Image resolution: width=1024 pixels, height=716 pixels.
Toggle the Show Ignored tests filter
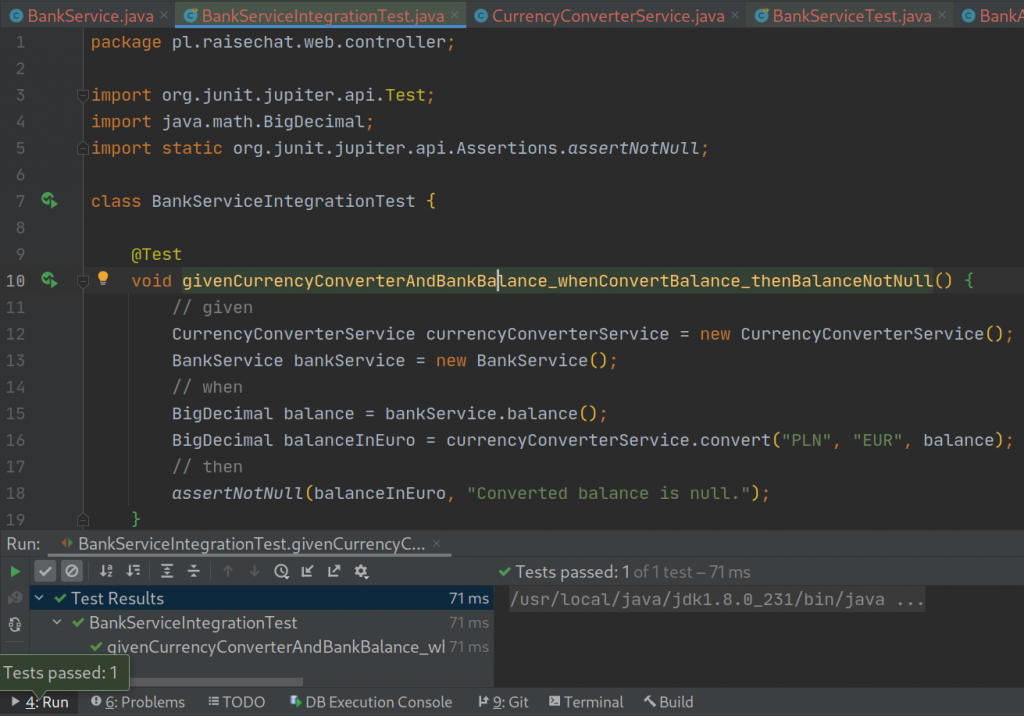point(71,571)
